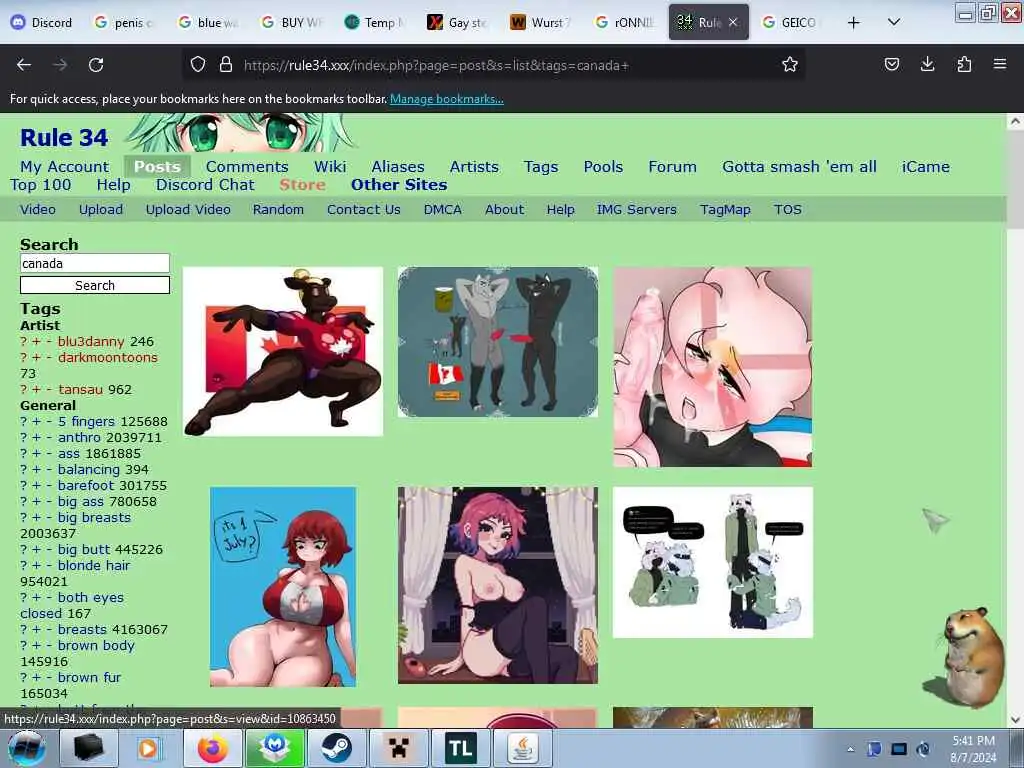Open the extensions puzzle icon
Image resolution: width=1024 pixels, height=768 pixels.
[x=964, y=64]
